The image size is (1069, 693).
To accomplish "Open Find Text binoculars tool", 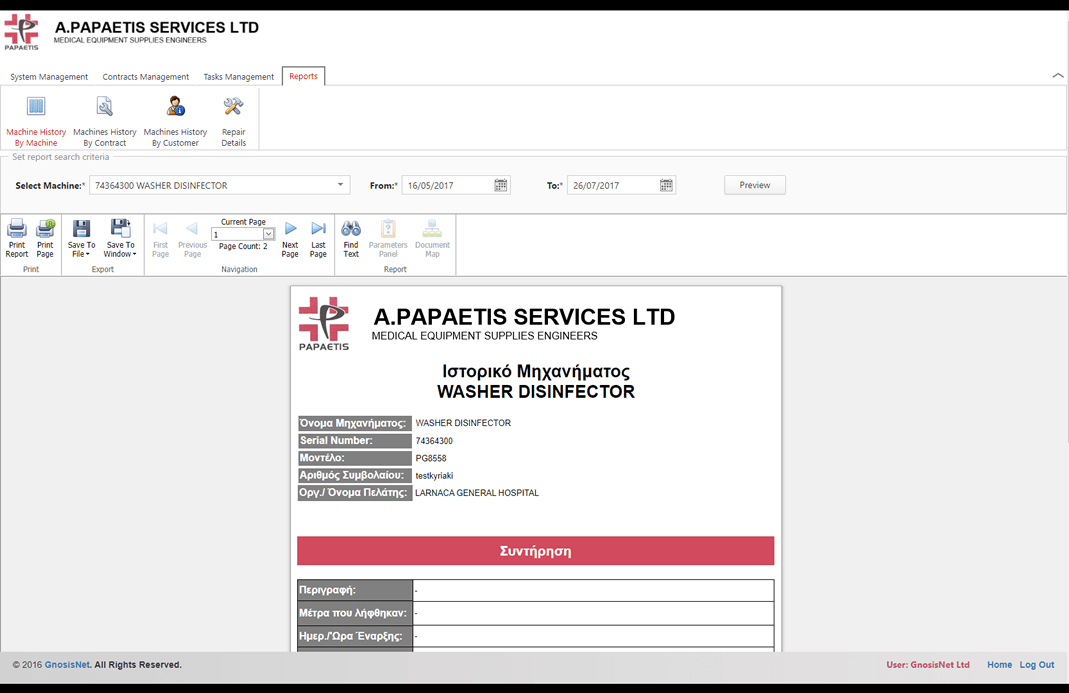I will coord(351,238).
